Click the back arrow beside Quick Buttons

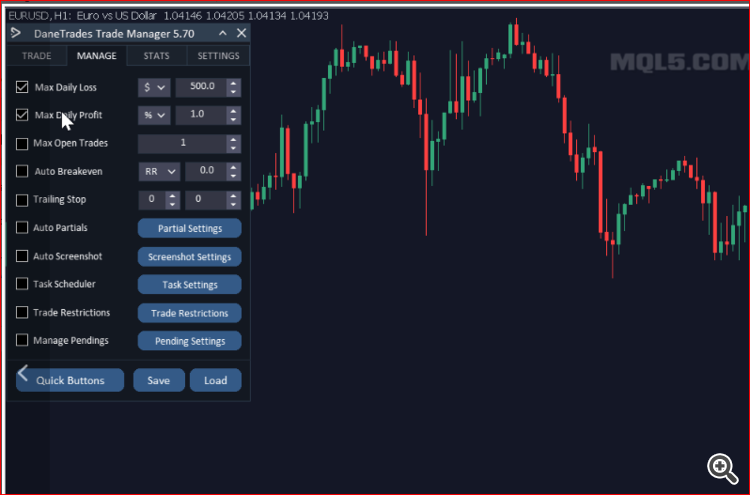[22, 373]
